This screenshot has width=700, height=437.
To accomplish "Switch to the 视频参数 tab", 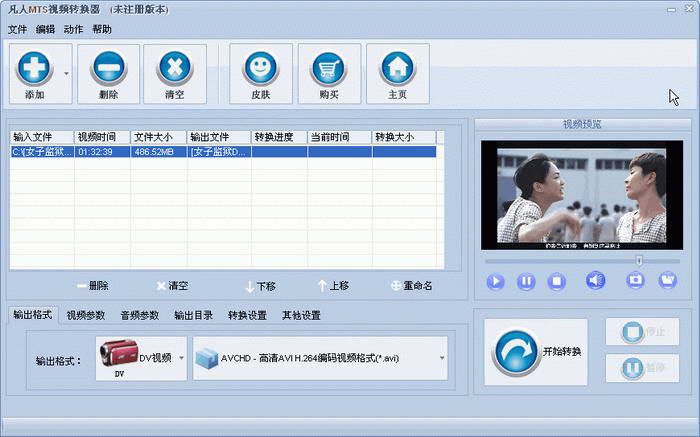I will (x=85, y=315).
